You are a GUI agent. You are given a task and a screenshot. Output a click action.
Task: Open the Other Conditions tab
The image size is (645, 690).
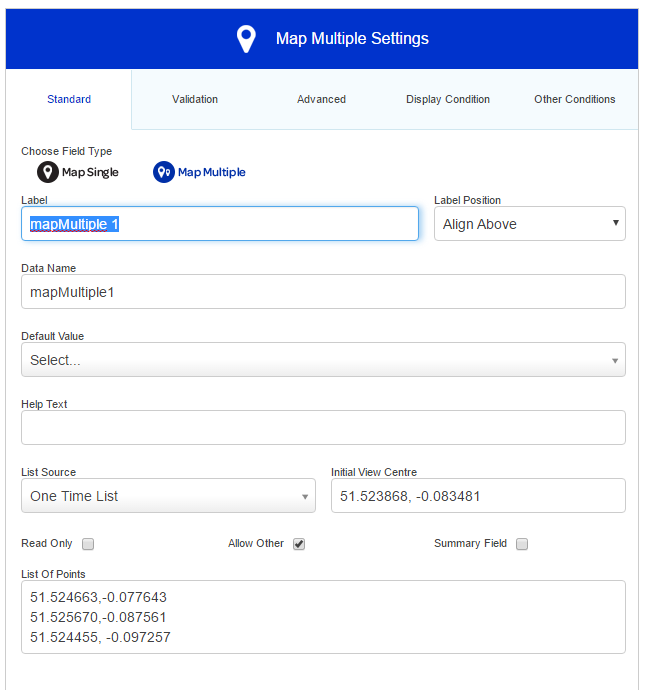574,99
